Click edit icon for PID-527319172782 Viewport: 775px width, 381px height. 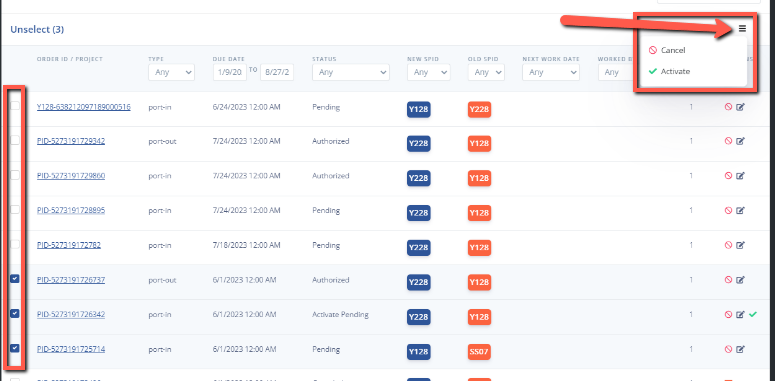click(740, 245)
